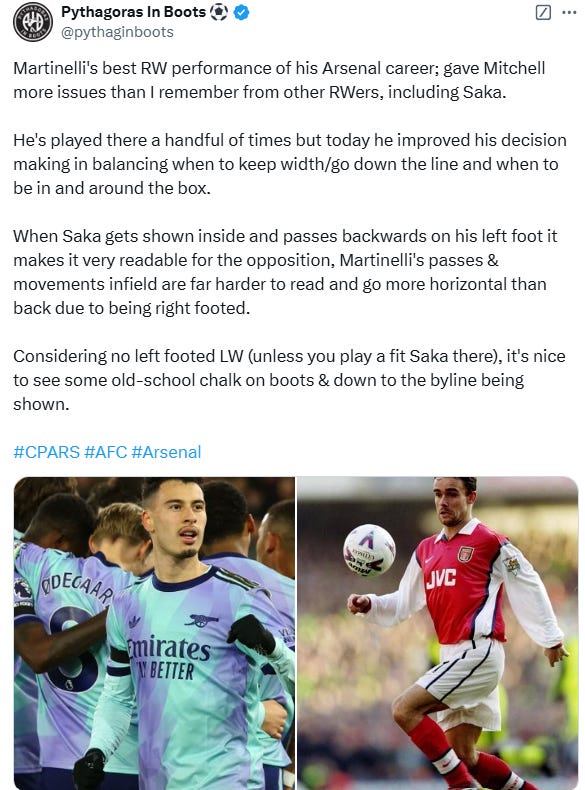Click the paragraph starting "Considering no left footed"
Screen dimensions: 585x790
pyautogui.click(x=289, y=380)
